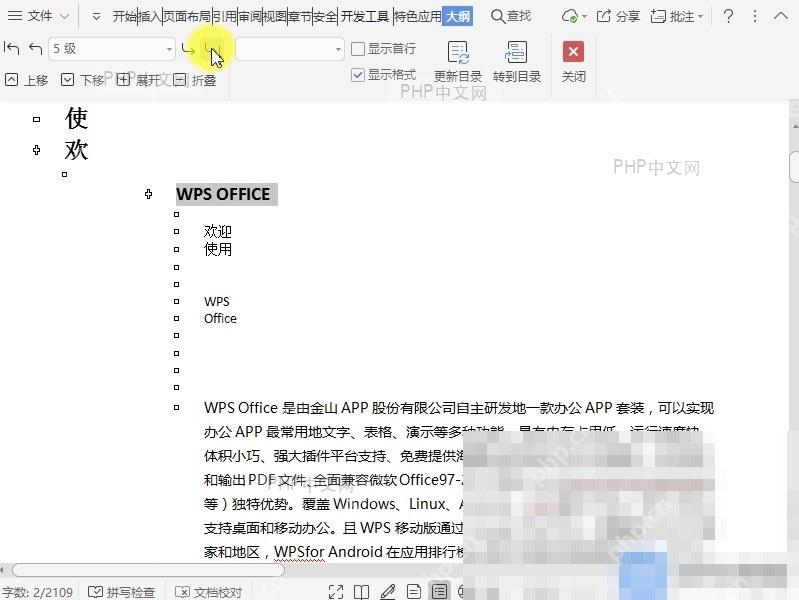This screenshot has width=799, height=600.
Task: Click 转到目录 go to TOC icon
Action: click(516, 62)
